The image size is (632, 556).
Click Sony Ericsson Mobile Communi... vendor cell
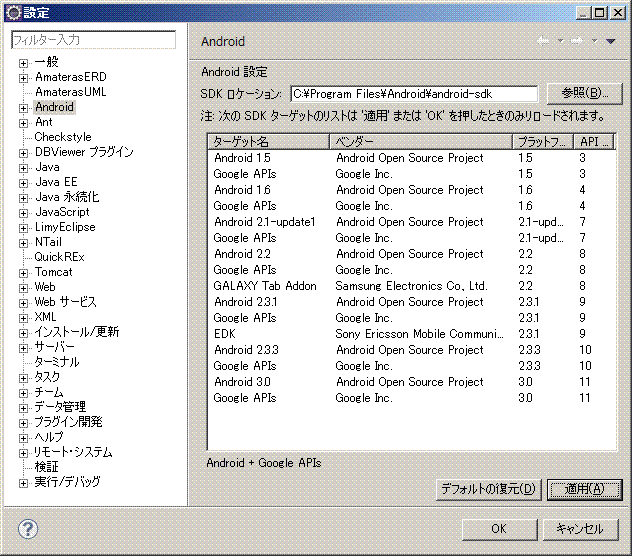419,334
